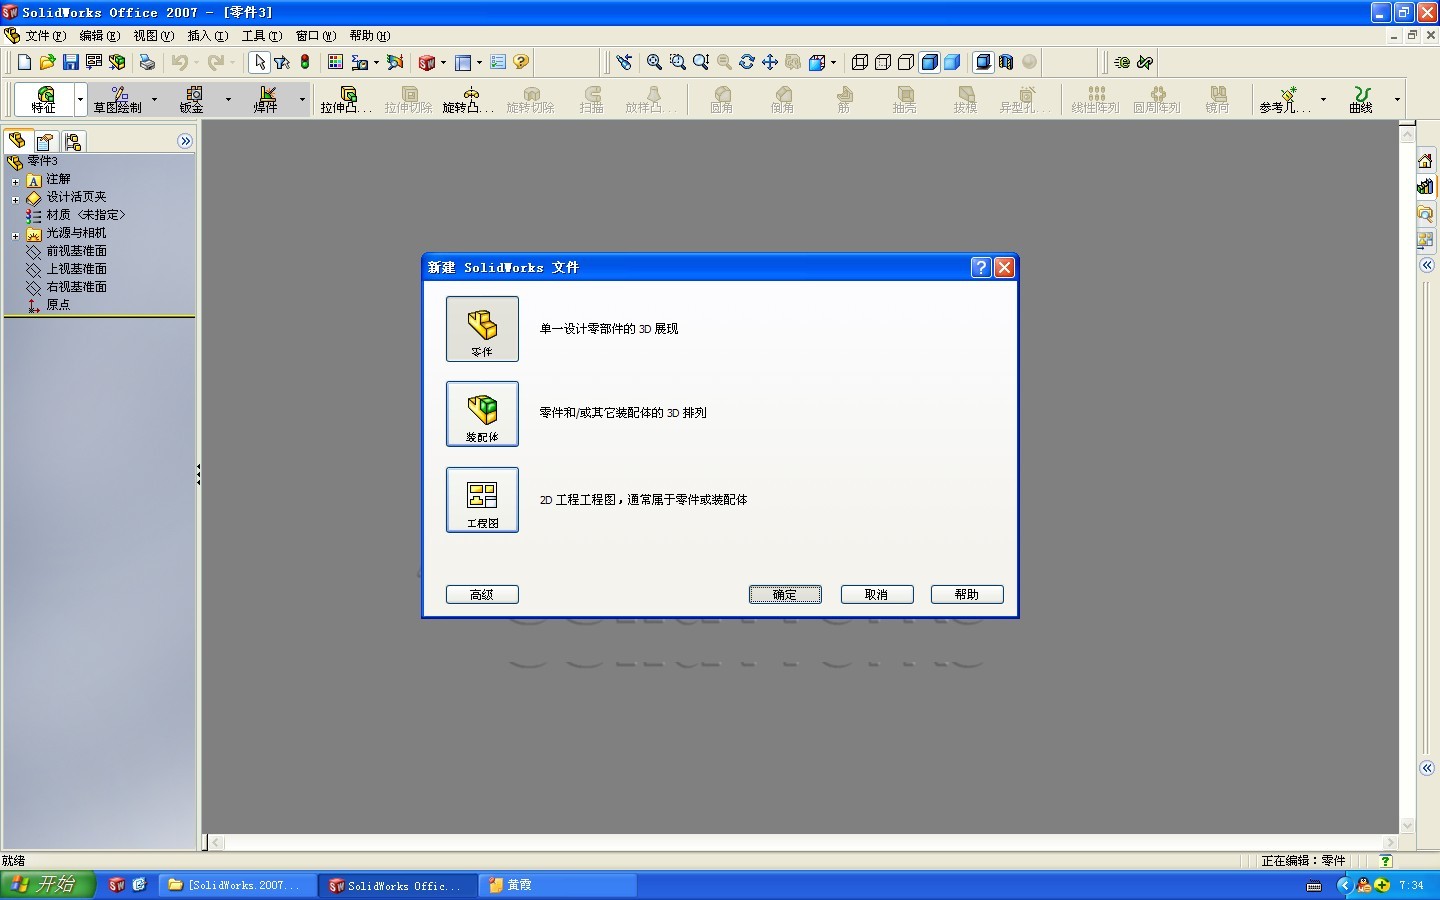Toggle Shadows in Shaded Mode
This screenshot has width=1440, height=900.
pos(983,62)
